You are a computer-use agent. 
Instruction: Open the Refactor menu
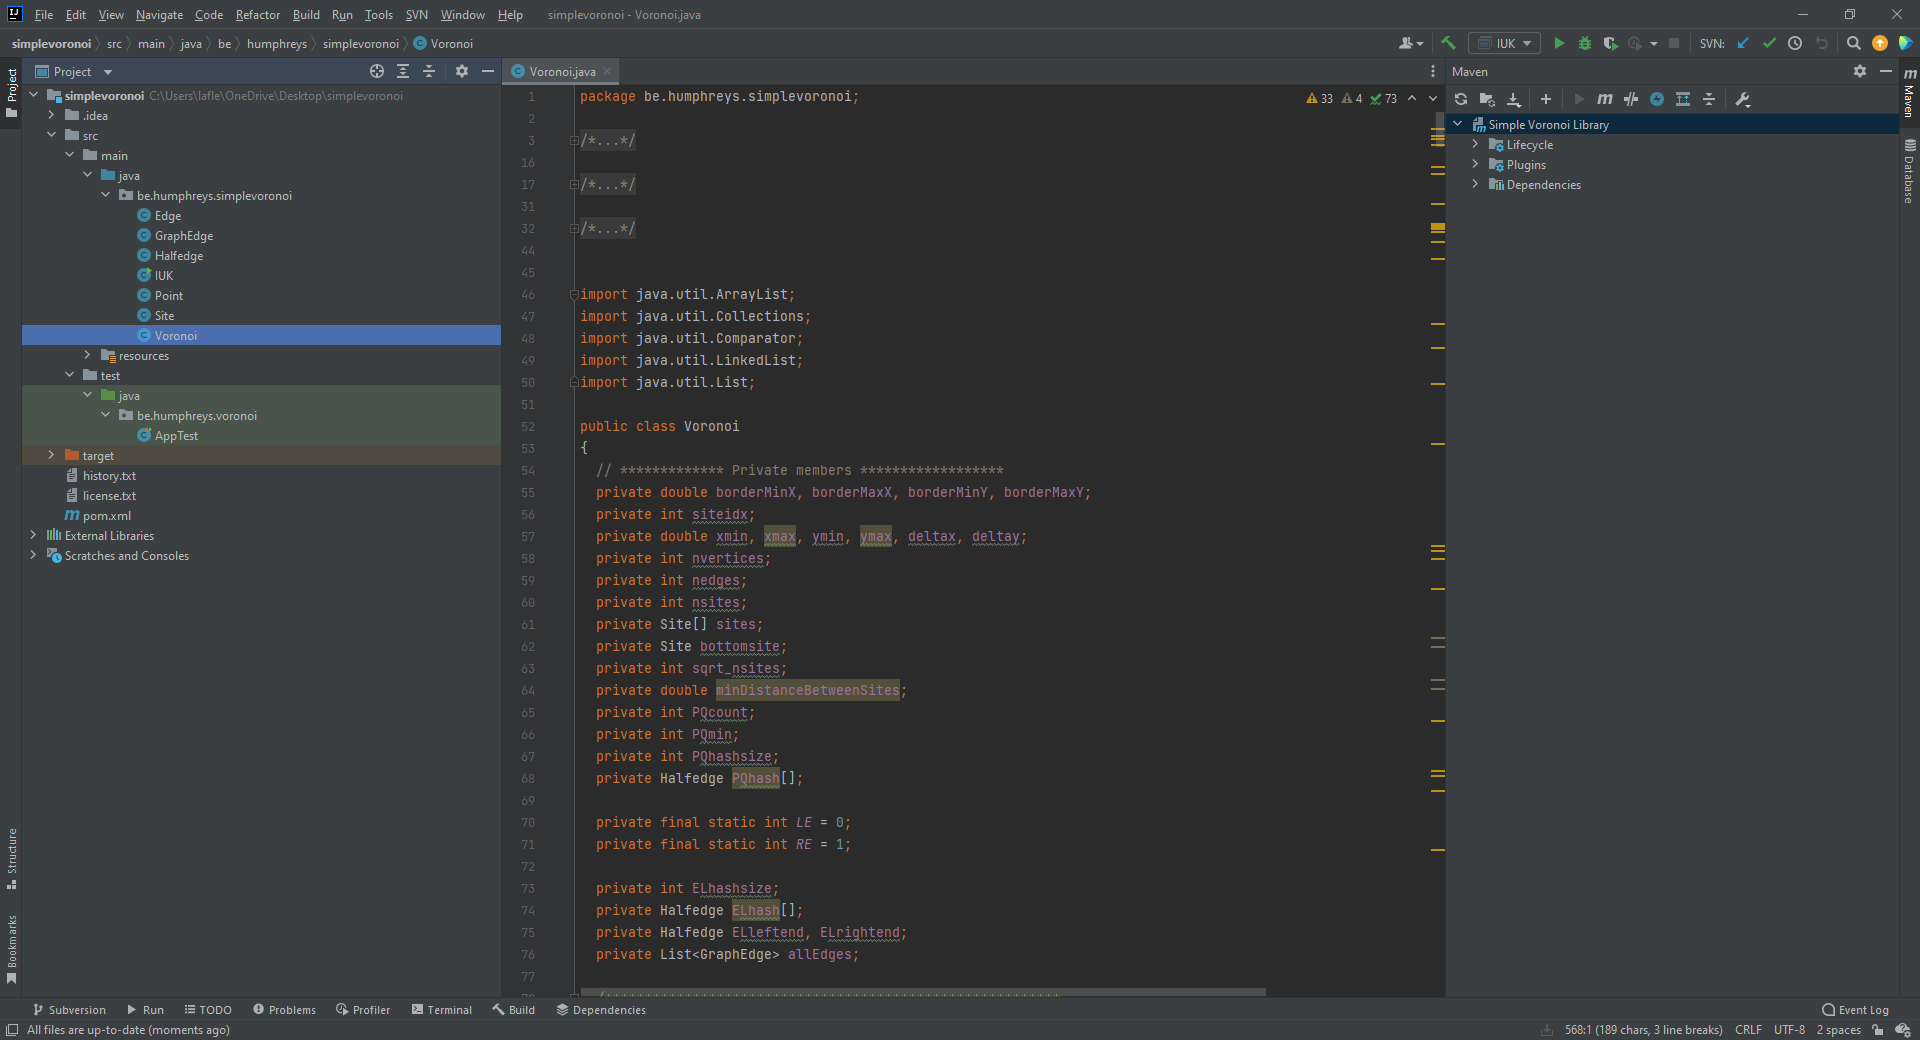point(257,15)
